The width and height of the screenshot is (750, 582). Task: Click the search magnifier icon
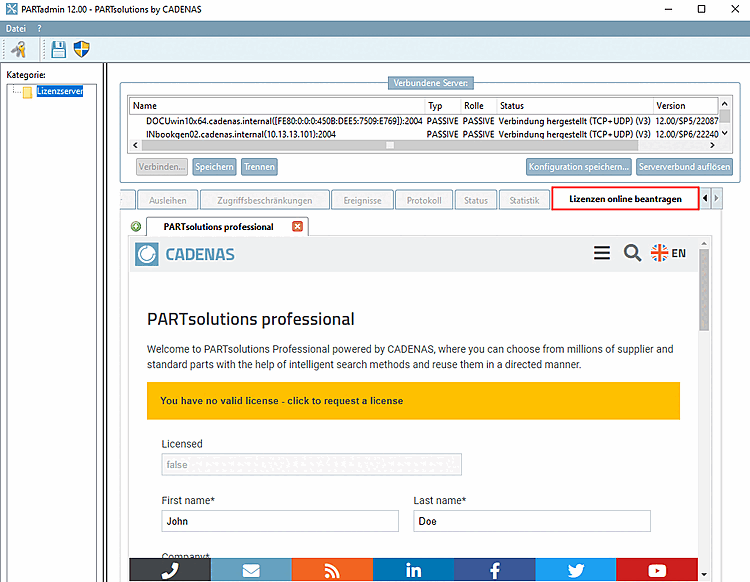coord(632,253)
